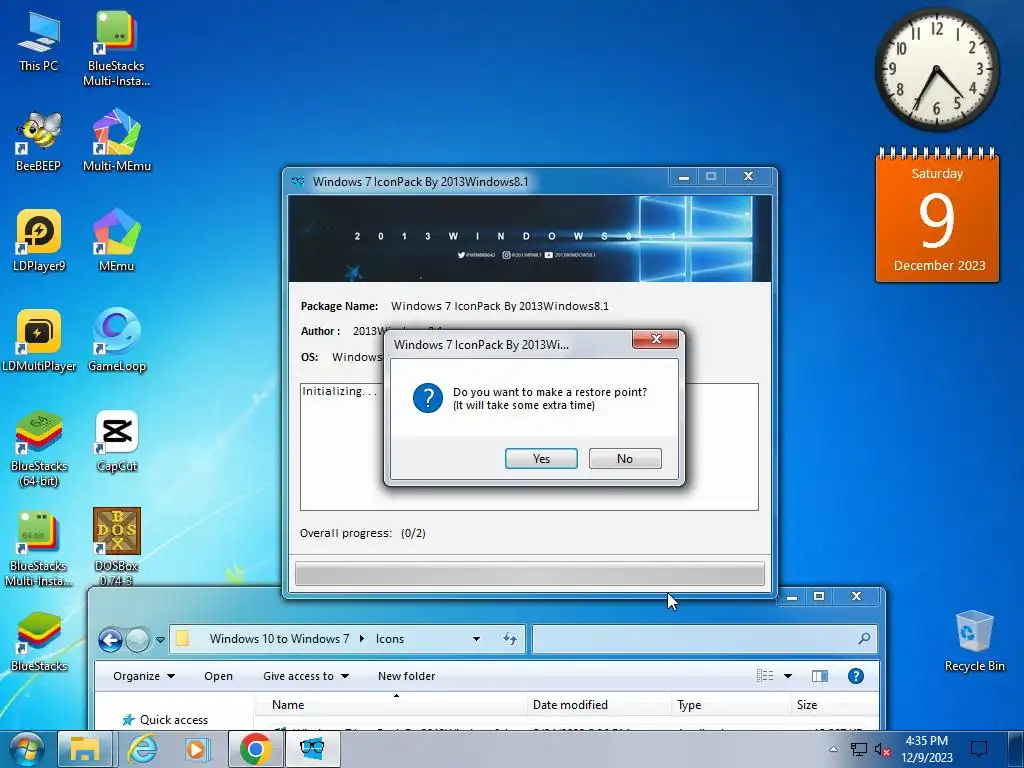The height and width of the screenshot is (768, 1024).
Task: Click Windows 10 to Windows 7 breadcrumb
Action: pos(279,639)
